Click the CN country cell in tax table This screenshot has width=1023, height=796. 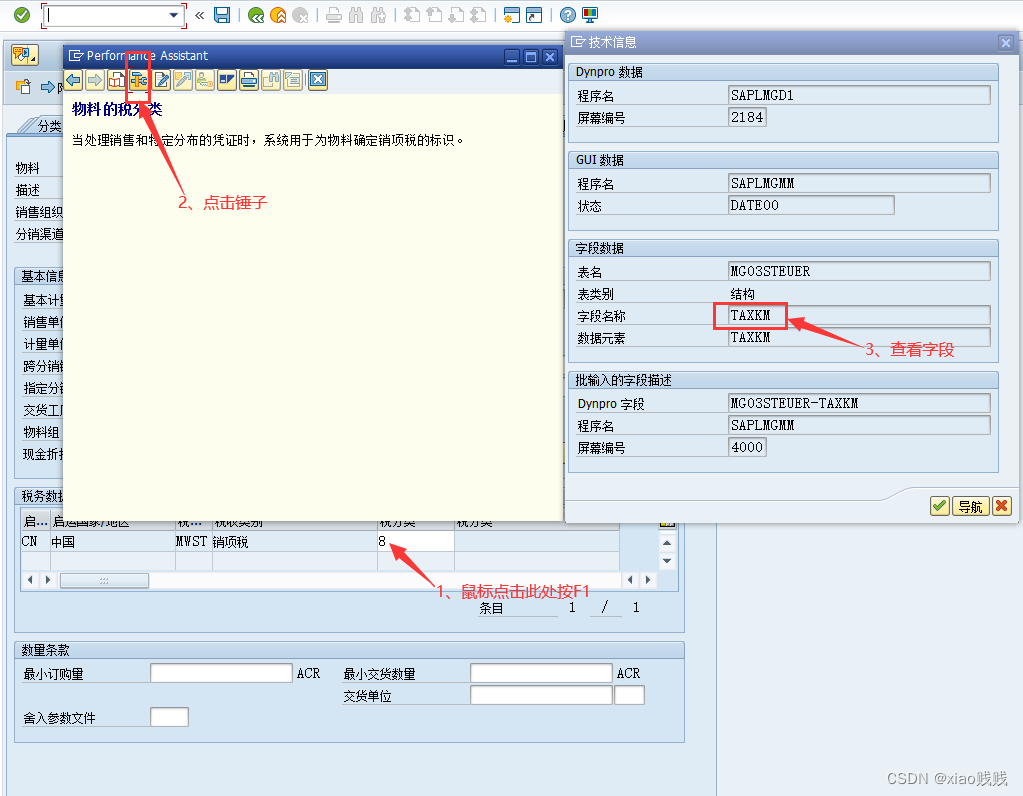(x=35, y=542)
